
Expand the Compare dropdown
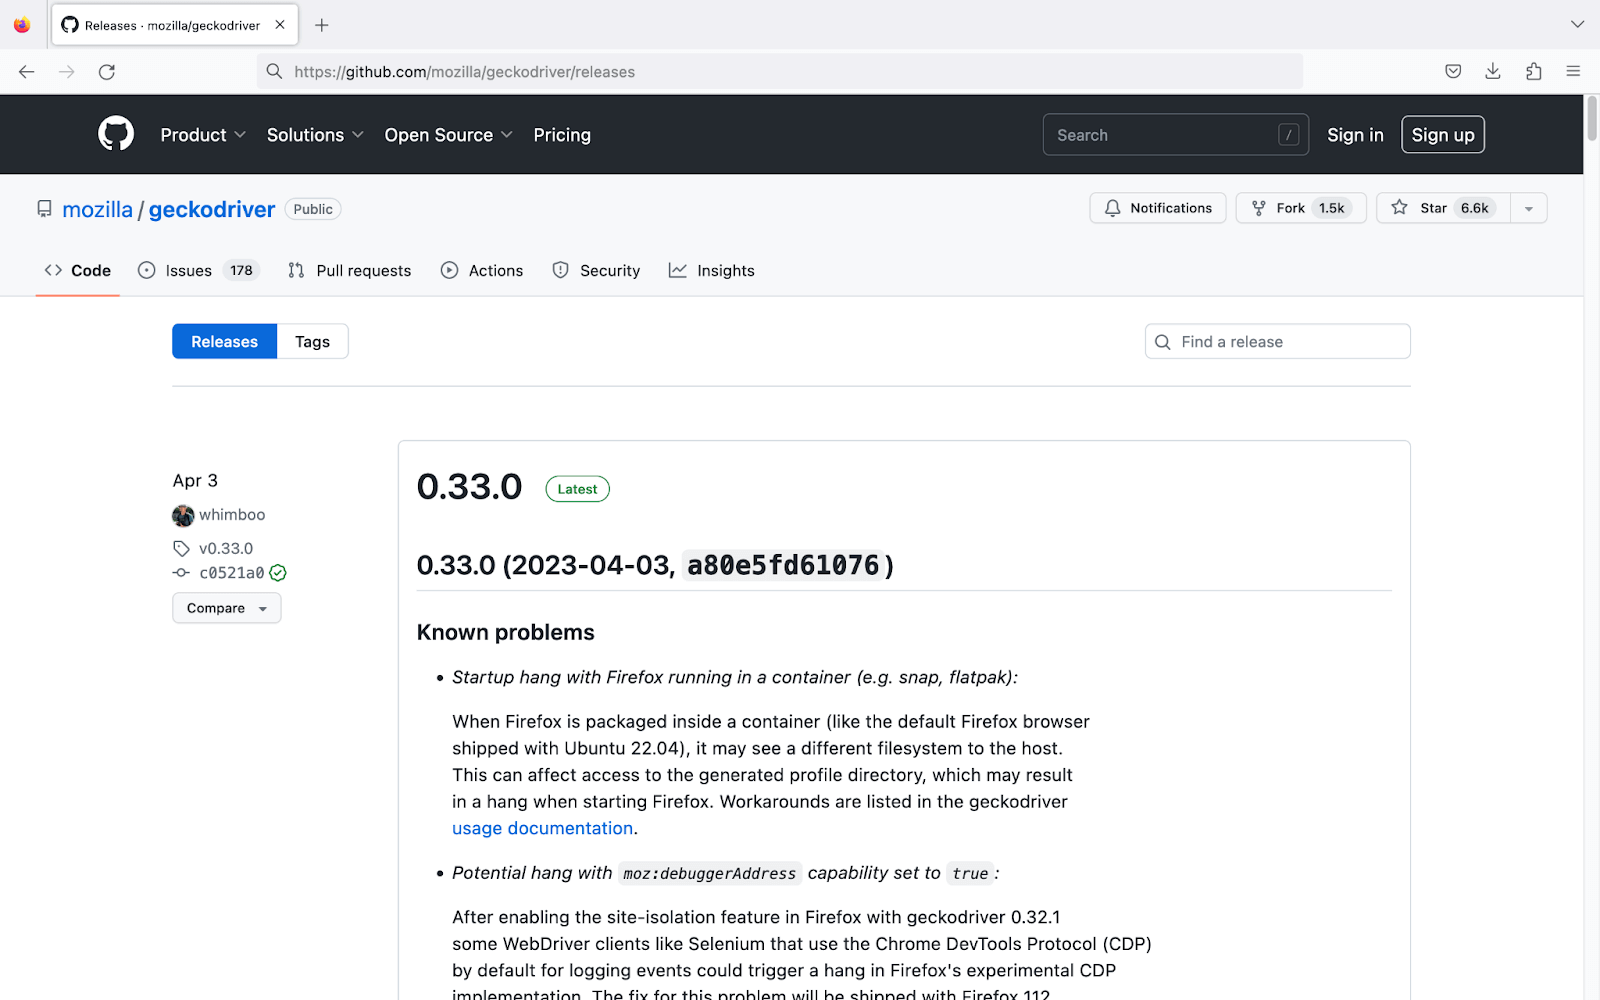coord(227,608)
